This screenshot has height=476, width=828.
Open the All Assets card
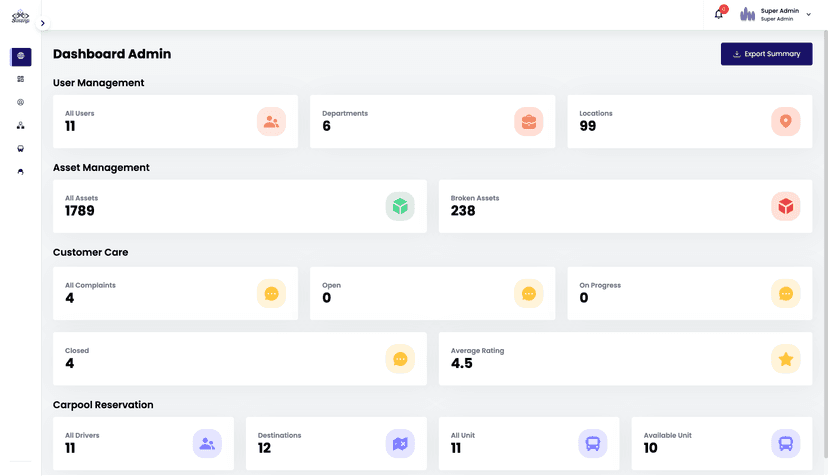[x=239, y=206]
